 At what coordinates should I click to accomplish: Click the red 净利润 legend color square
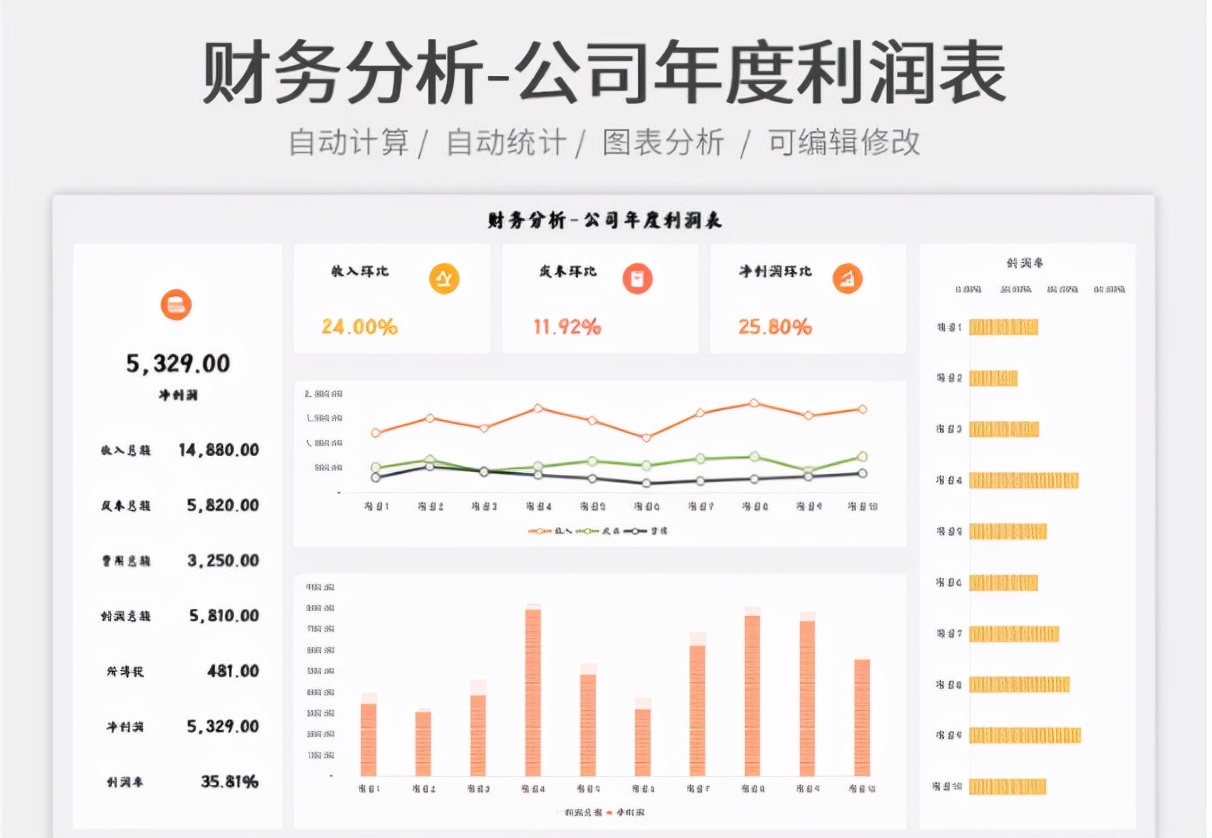[608, 812]
